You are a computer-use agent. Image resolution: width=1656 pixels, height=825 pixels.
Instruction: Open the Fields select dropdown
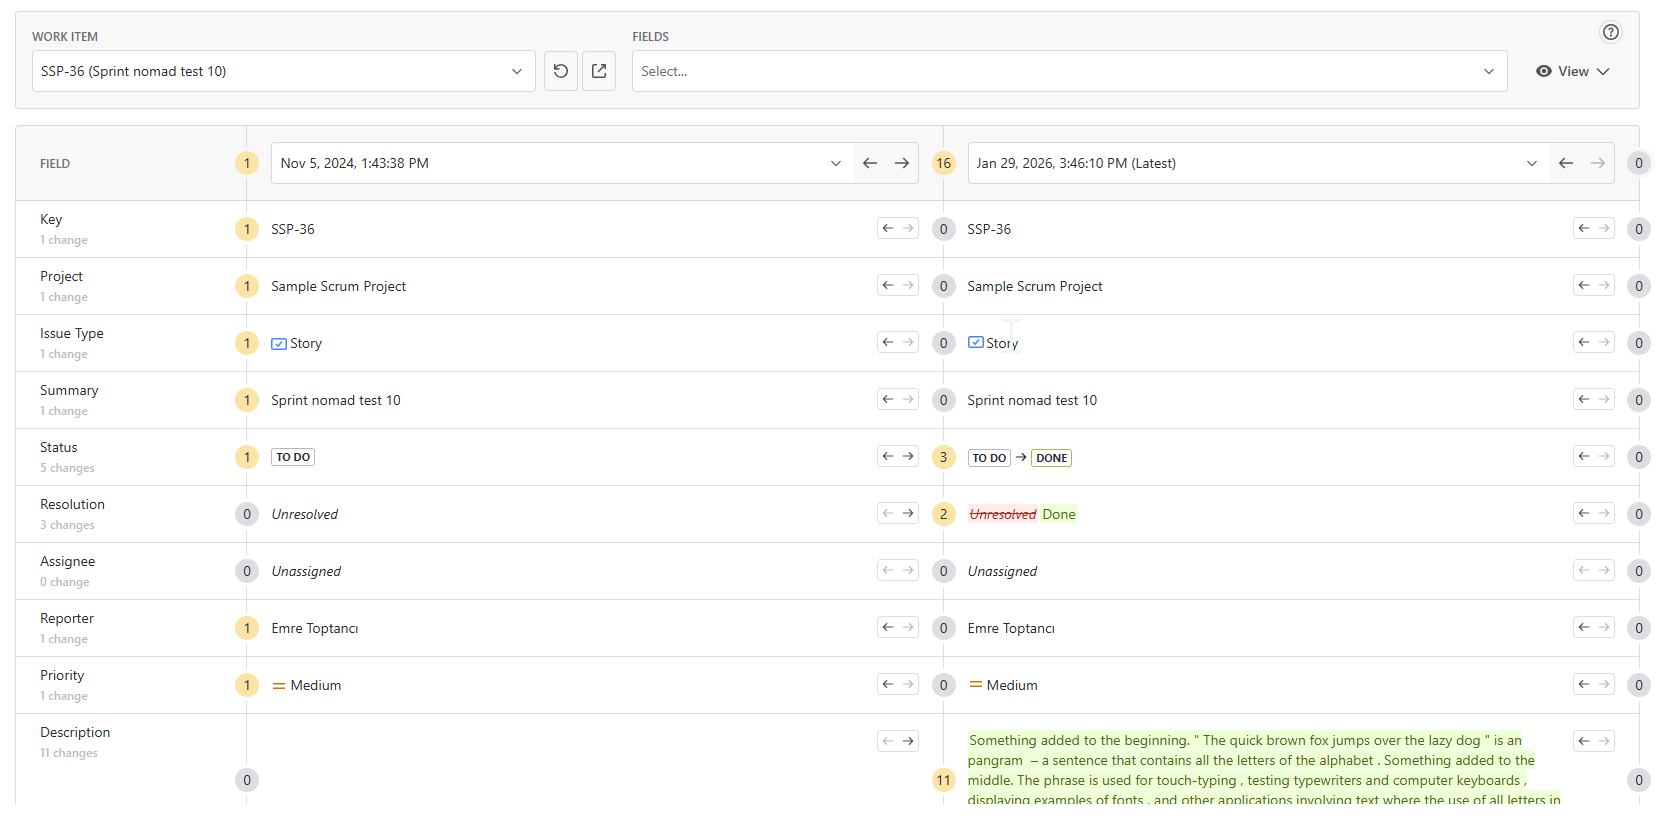tap(1068, 71)
